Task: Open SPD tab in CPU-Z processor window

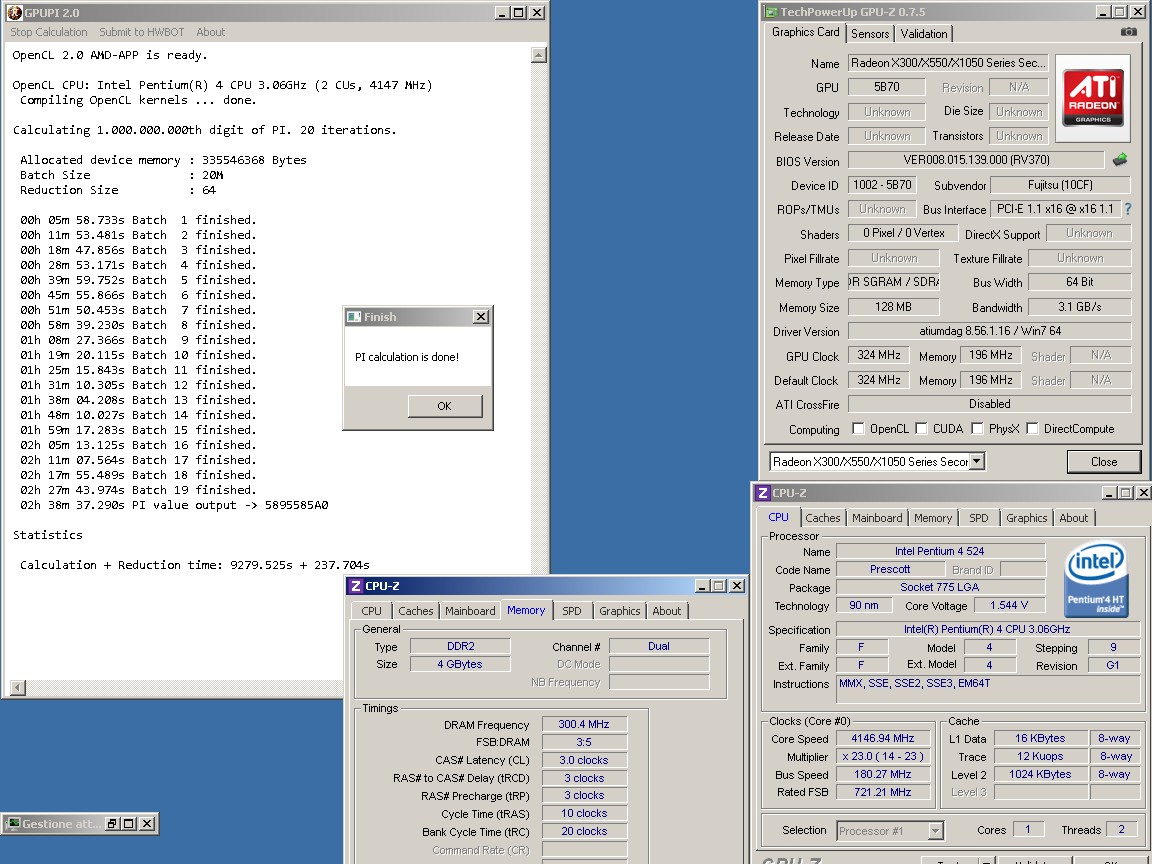Action: pyautogui.click(x=979, y=518)
